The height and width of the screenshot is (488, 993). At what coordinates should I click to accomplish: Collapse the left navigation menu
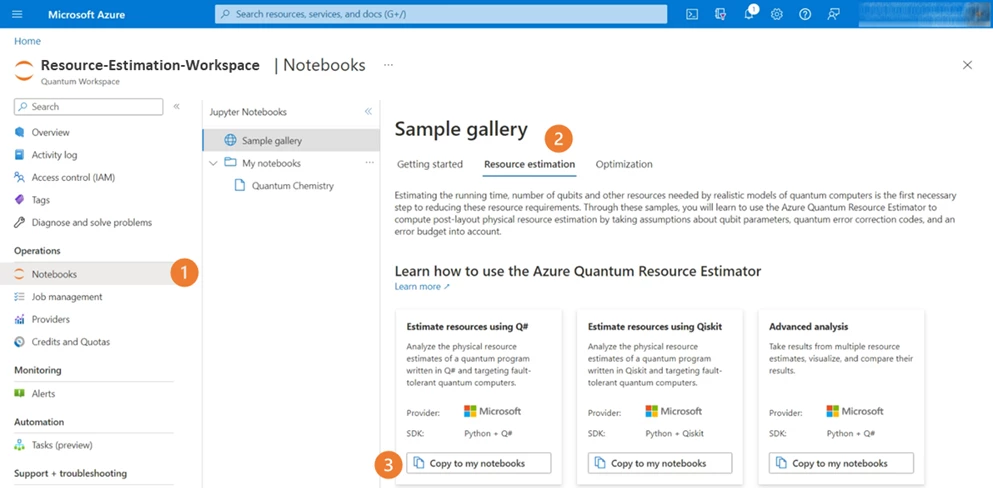(x=177, y=106)
